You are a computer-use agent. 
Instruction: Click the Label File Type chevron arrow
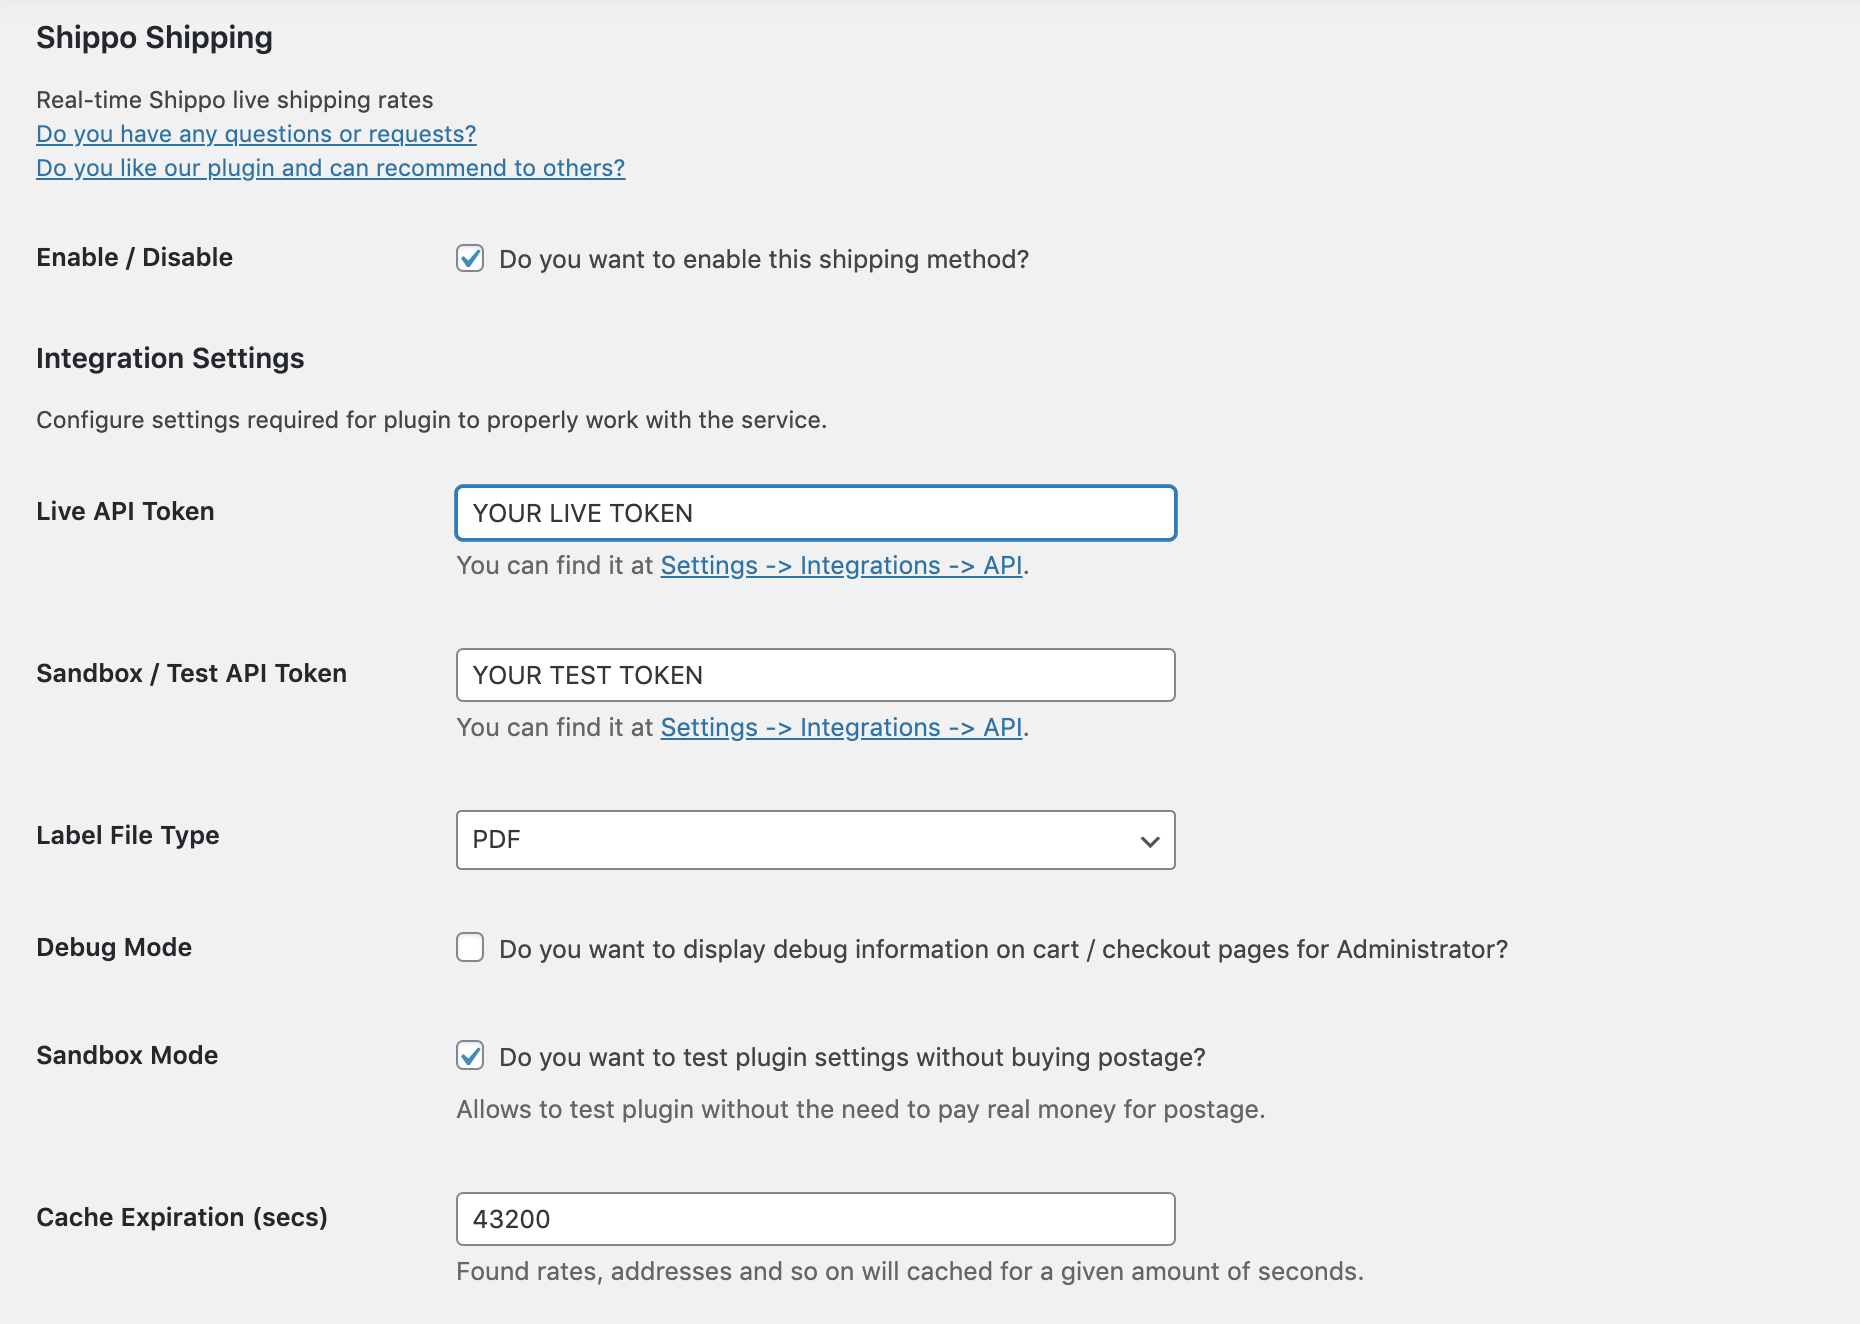[x=1150, y=841]
